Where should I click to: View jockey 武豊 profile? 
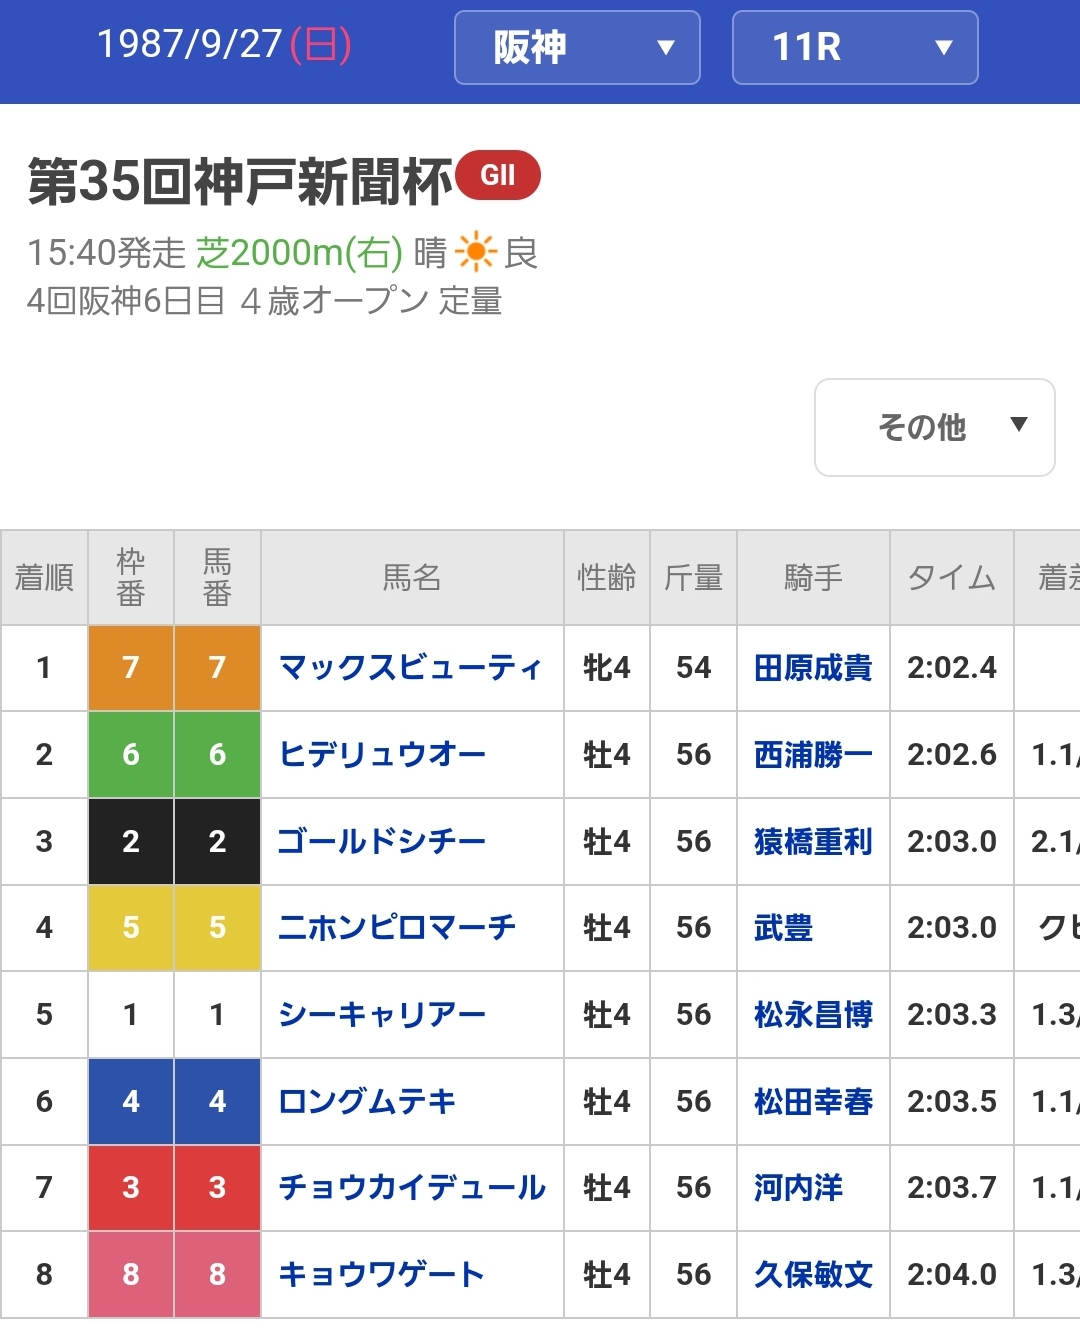click(783, 928)
